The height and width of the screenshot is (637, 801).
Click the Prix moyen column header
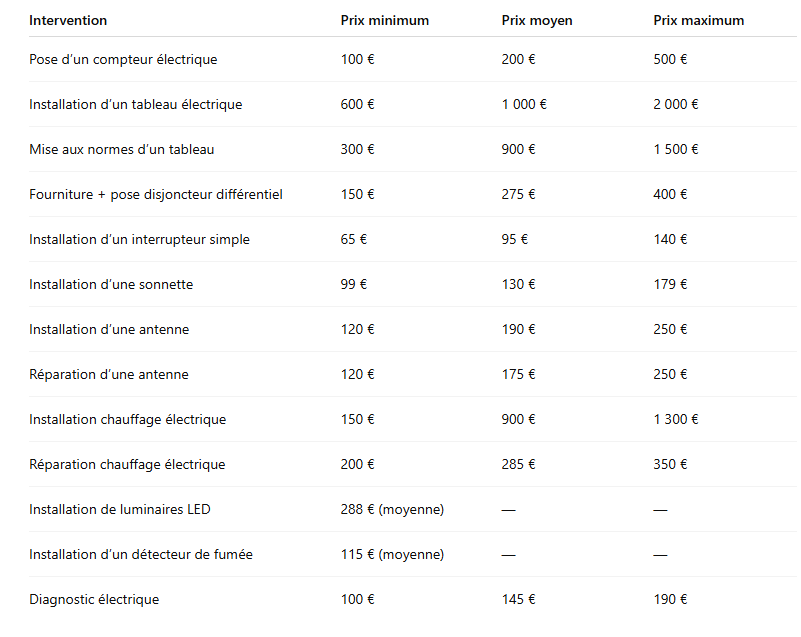[x=537, y=20]
